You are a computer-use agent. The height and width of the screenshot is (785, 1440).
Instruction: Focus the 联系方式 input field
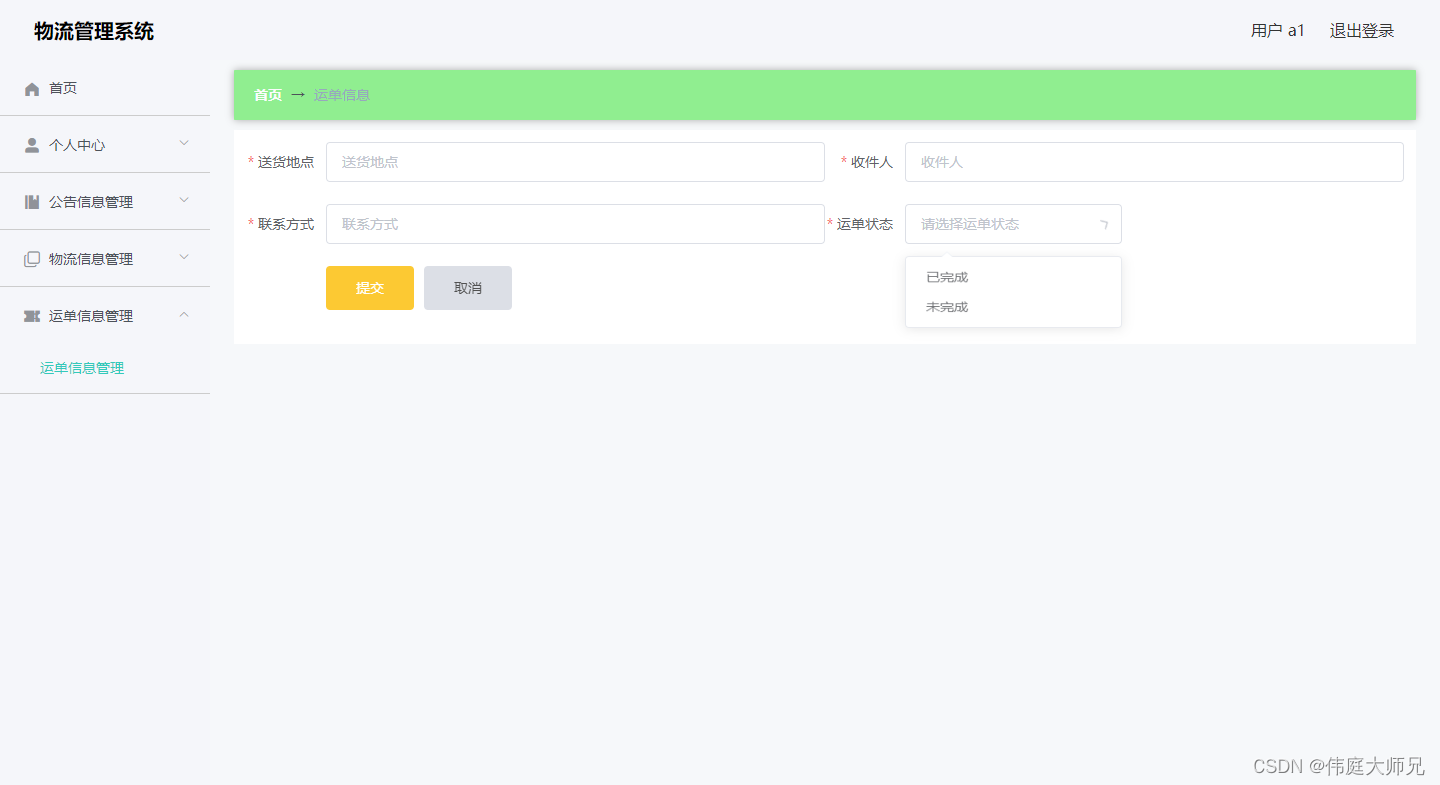[575, 224]
